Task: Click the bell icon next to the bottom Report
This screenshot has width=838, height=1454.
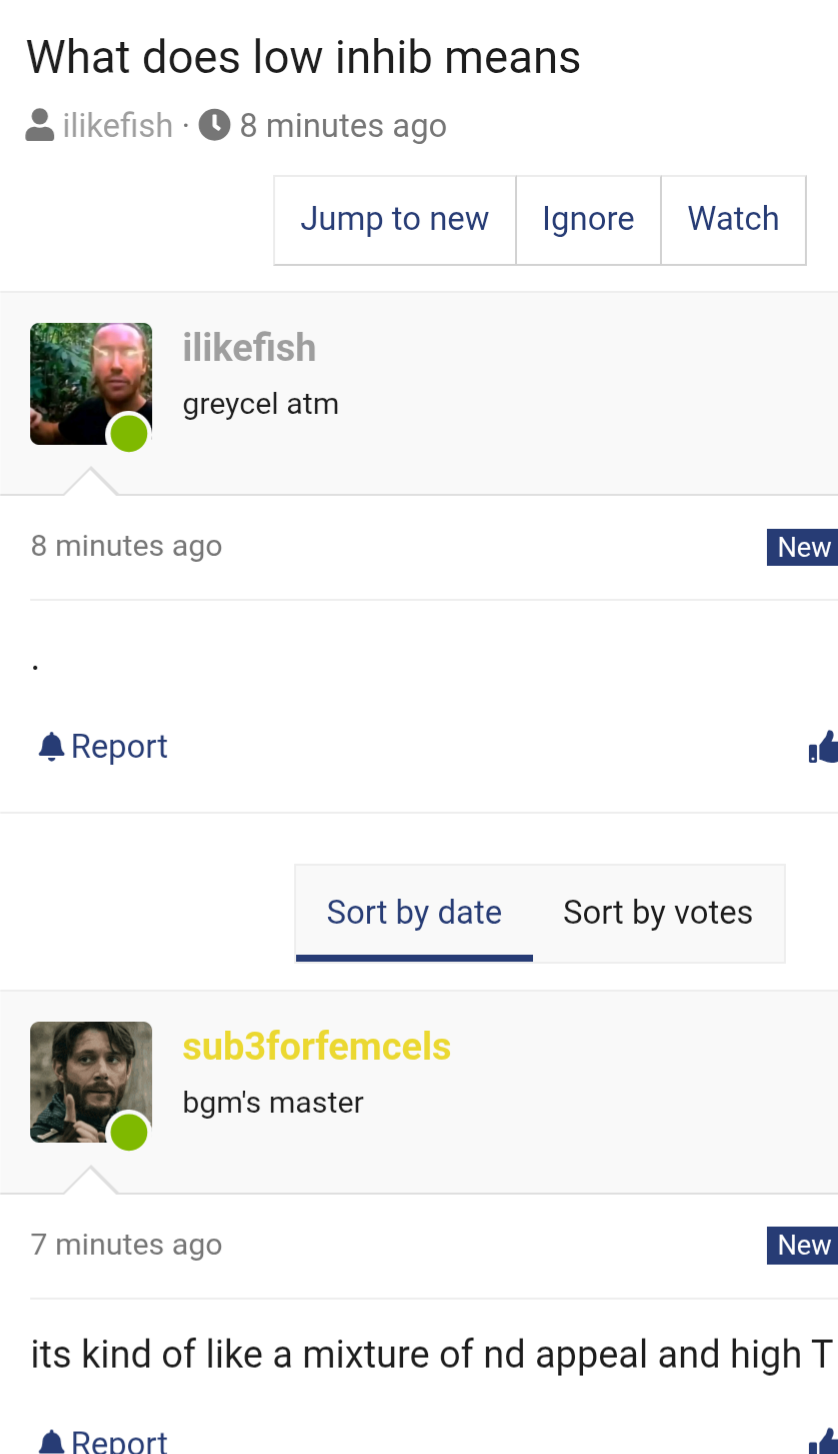Action: click(x=51, y=1441)
